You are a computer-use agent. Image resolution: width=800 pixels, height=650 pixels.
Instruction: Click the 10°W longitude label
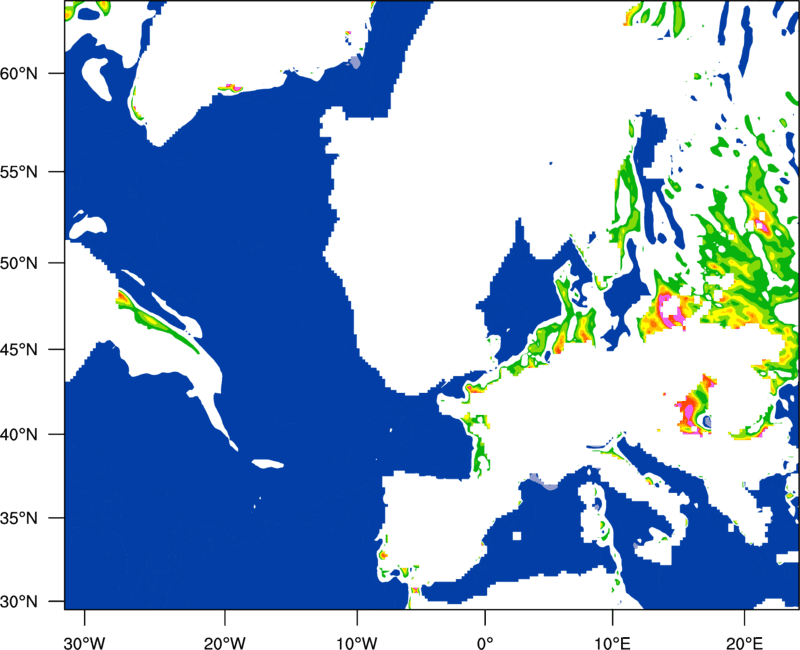357,642
